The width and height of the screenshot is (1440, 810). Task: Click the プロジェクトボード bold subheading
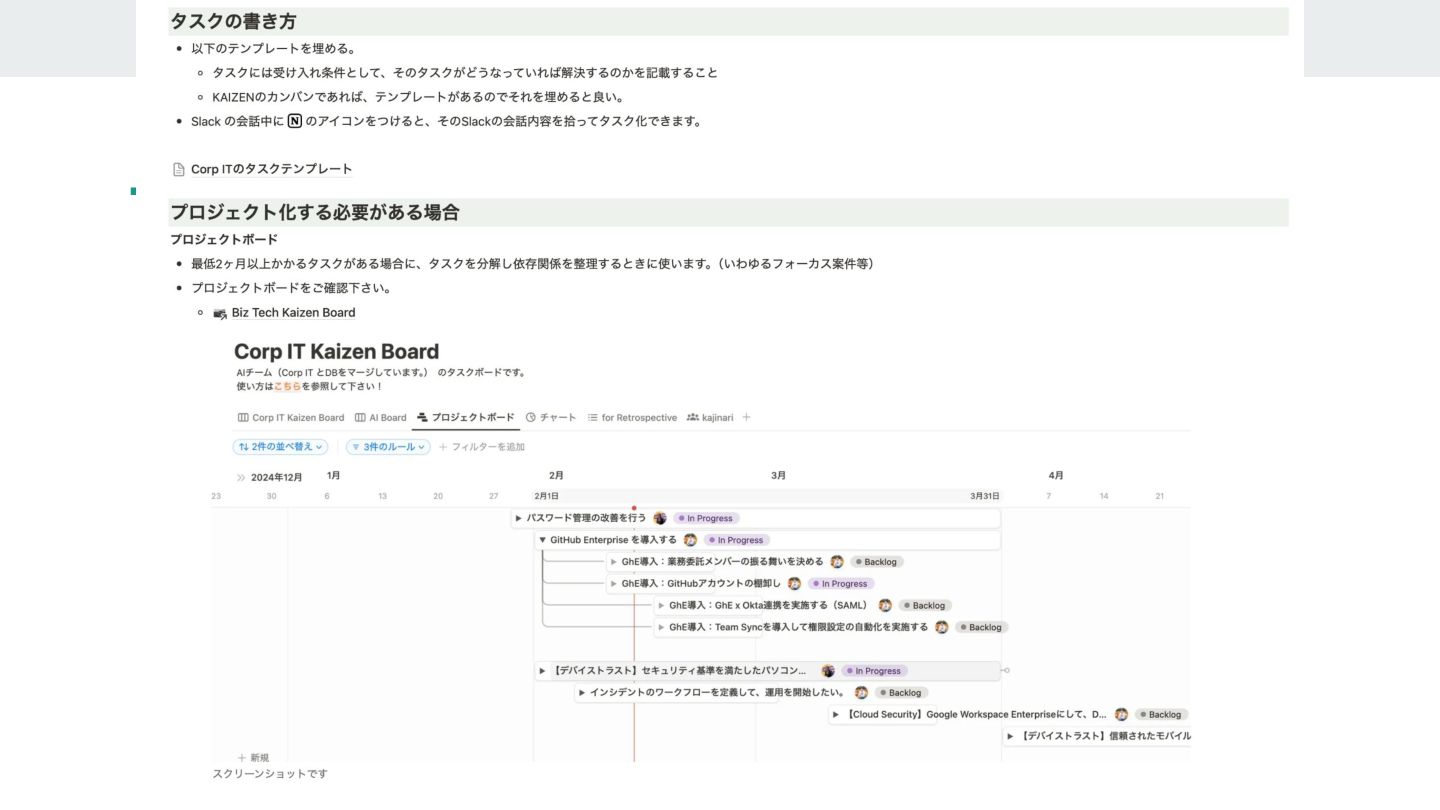pyautogui.click(x=224, y=240)
